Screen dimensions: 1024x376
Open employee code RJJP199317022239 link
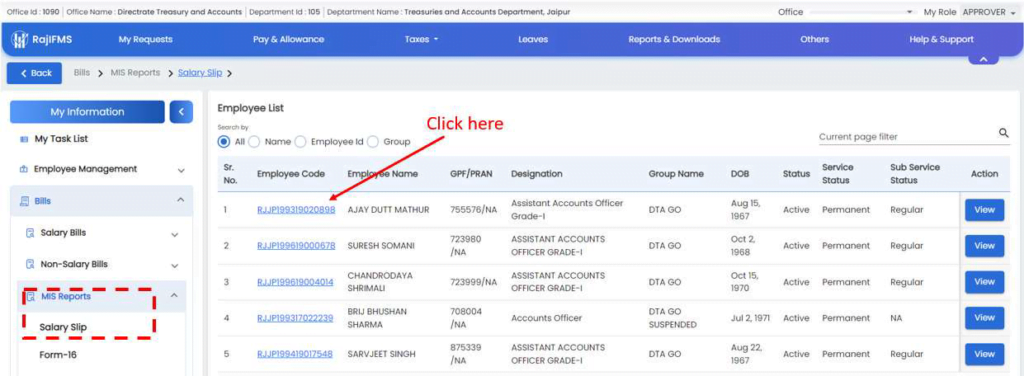pos(295,318)
